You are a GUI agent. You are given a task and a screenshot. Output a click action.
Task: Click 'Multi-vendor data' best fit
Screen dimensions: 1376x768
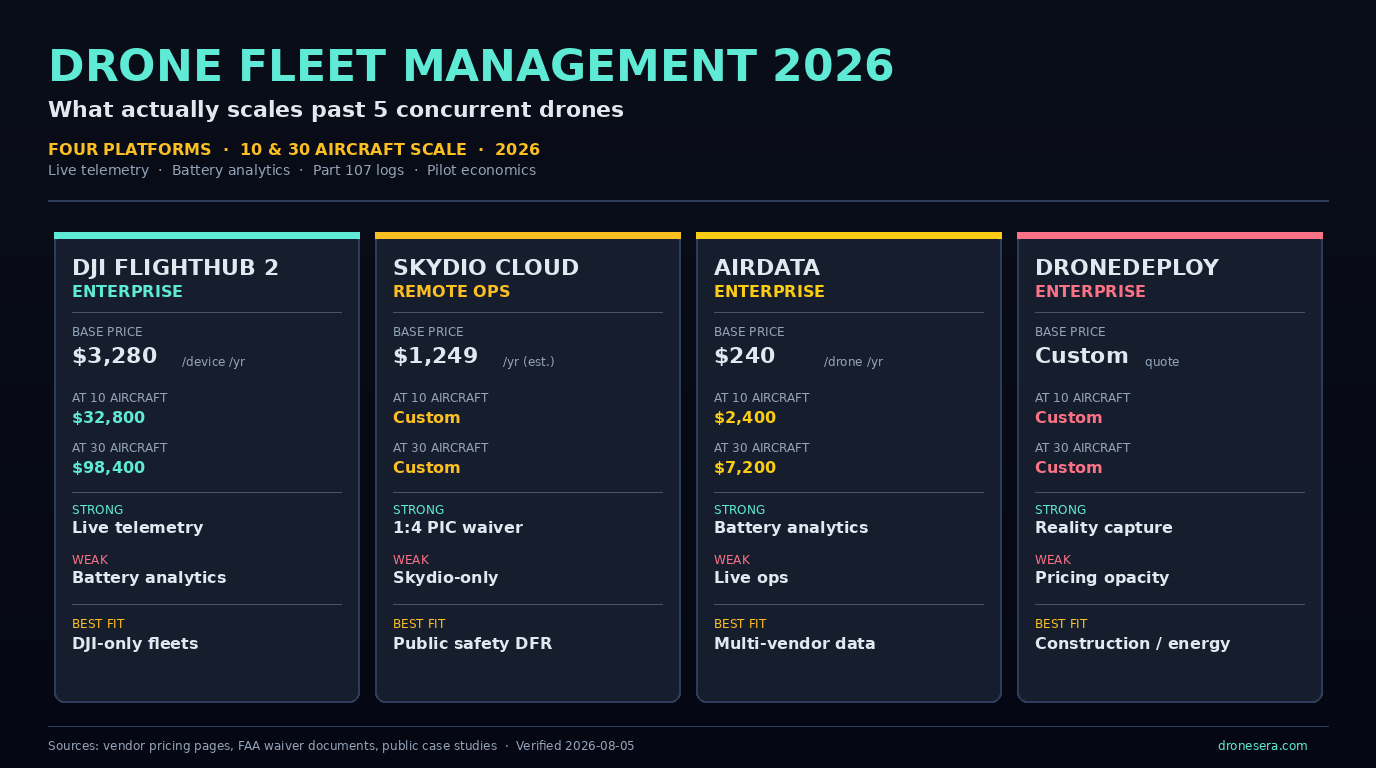(x=795, y=644)
